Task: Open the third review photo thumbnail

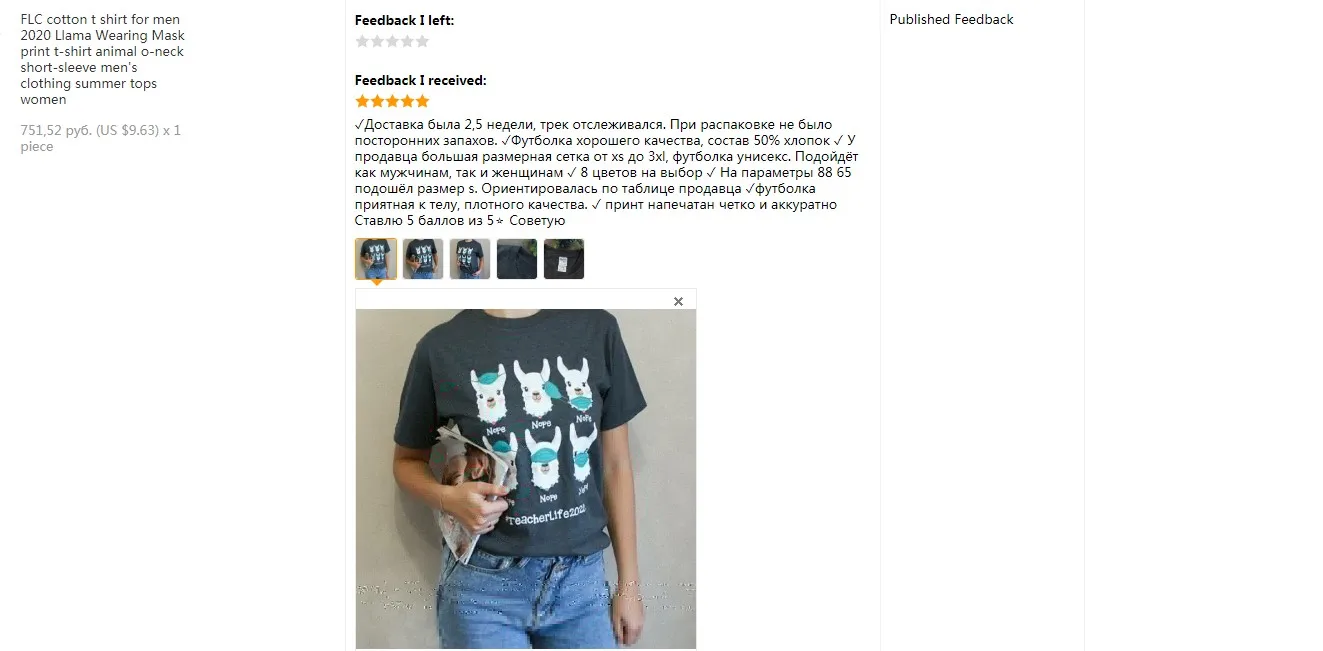Action: [x=470, y=259]
